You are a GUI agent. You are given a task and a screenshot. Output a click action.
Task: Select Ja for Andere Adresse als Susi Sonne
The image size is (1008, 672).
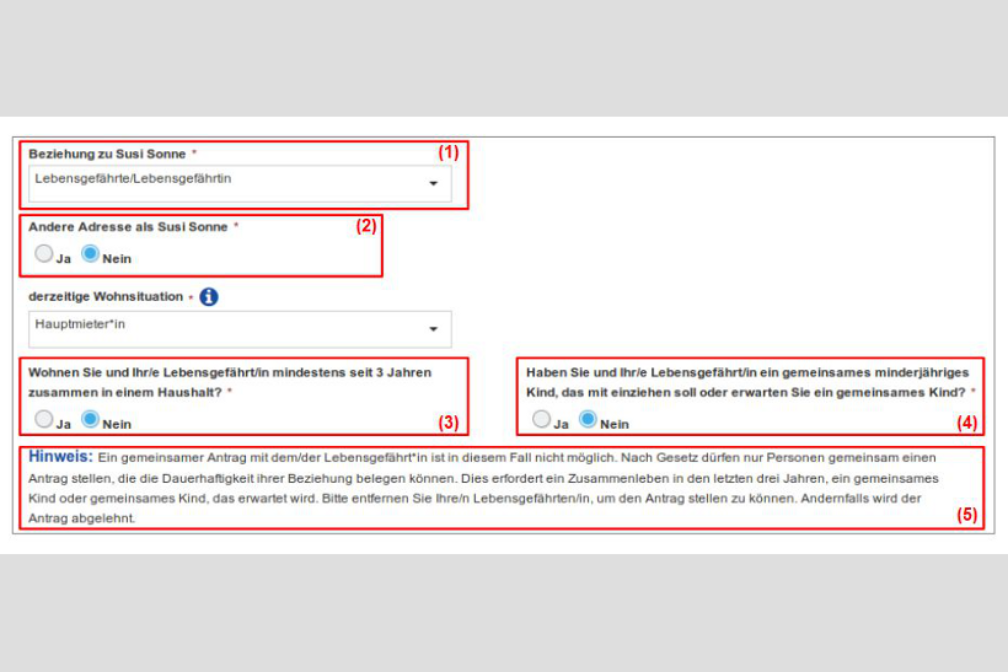coord(44,253)
